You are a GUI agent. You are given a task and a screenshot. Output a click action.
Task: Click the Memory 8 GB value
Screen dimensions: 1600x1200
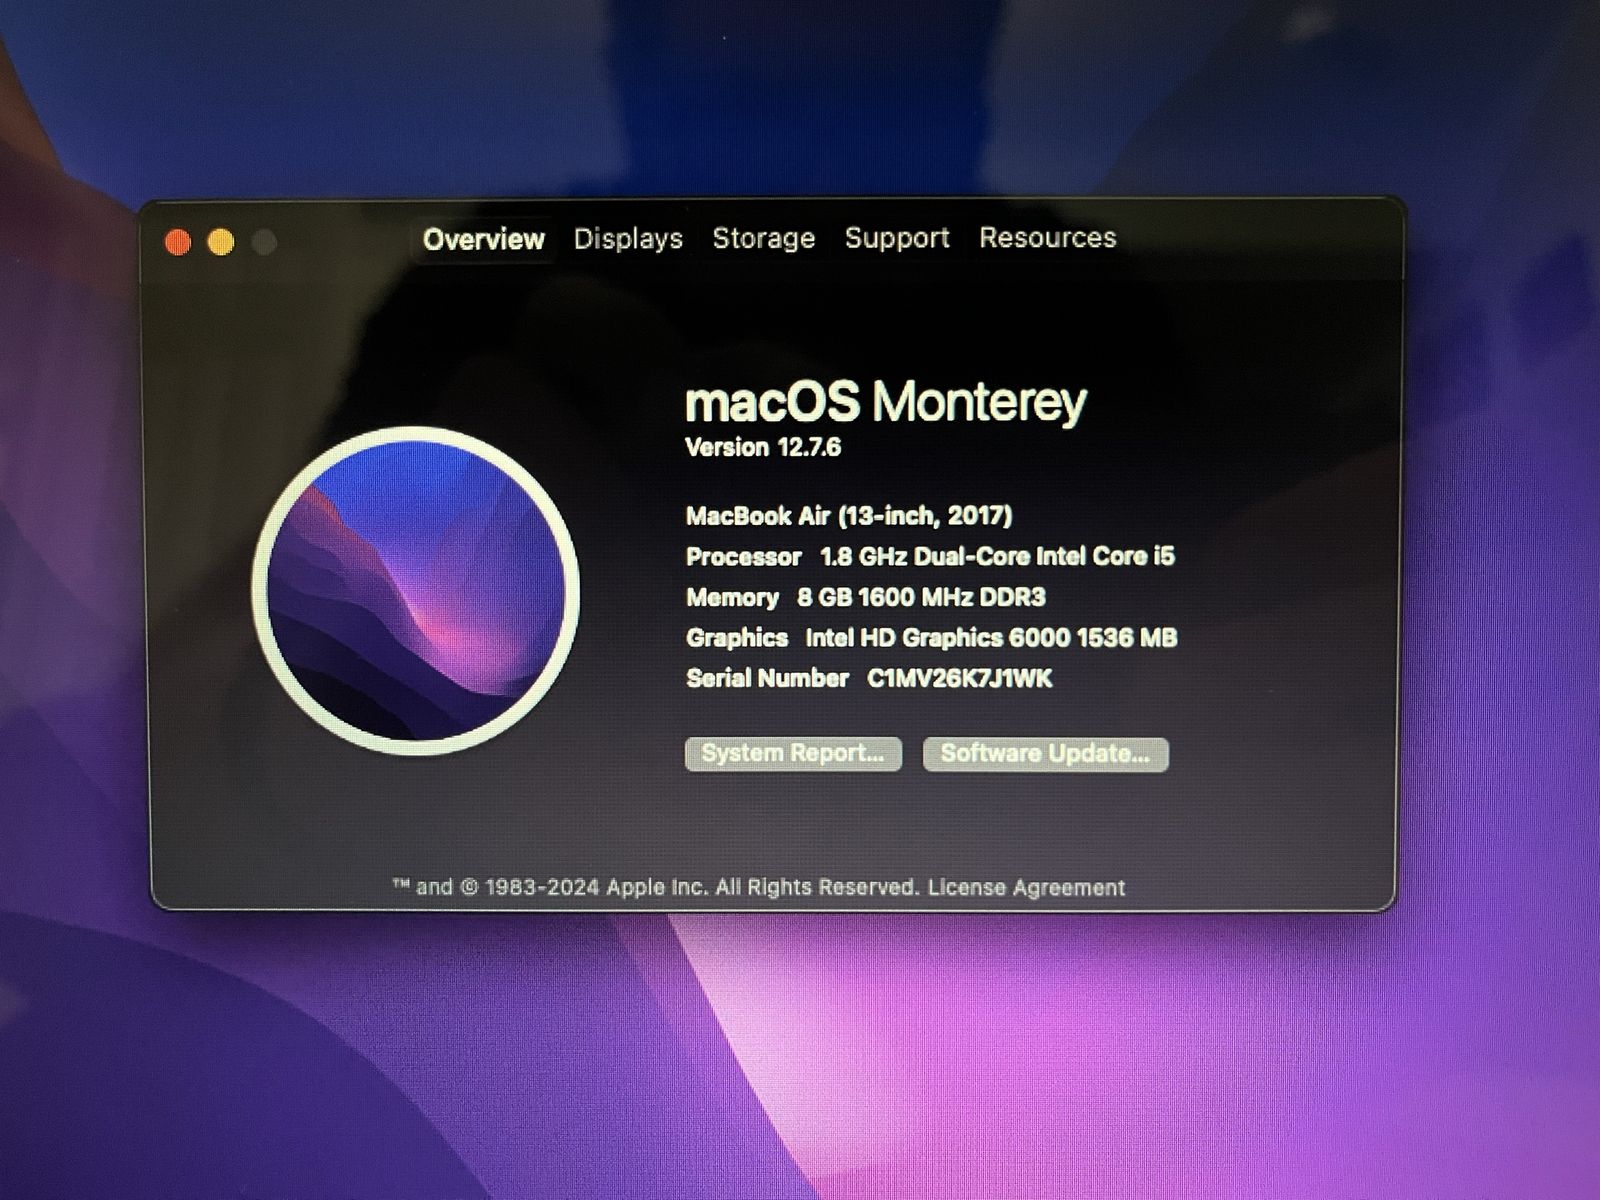point(920,597)
